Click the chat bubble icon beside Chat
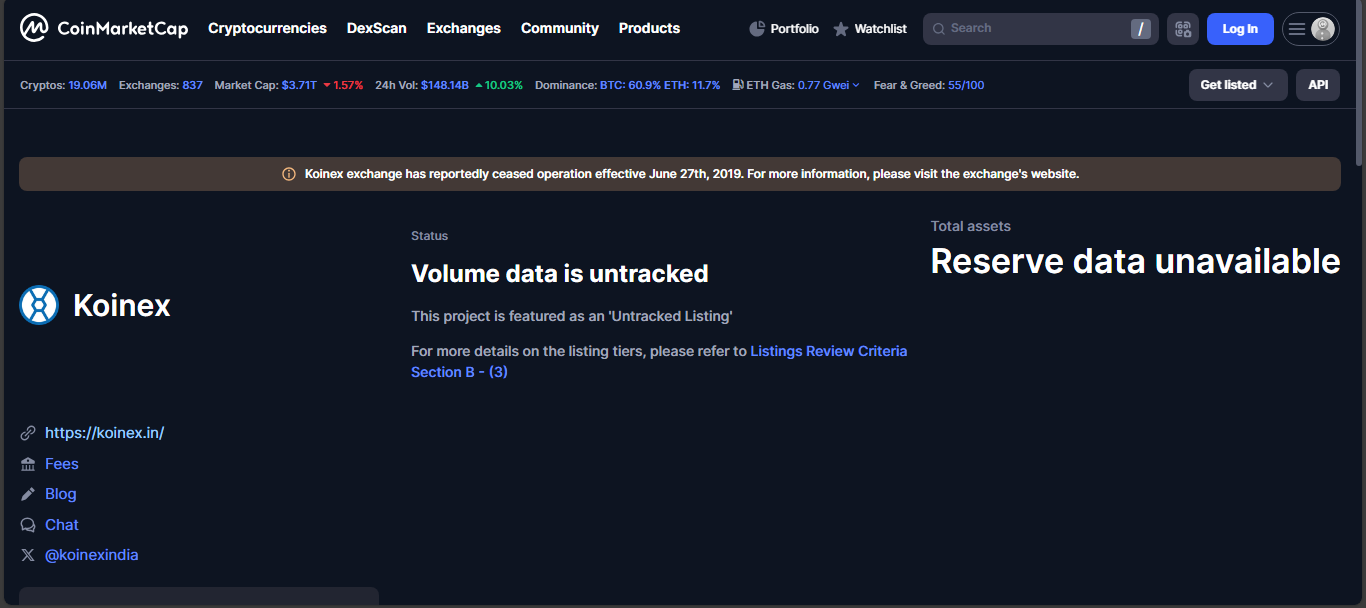 (28, 524)
